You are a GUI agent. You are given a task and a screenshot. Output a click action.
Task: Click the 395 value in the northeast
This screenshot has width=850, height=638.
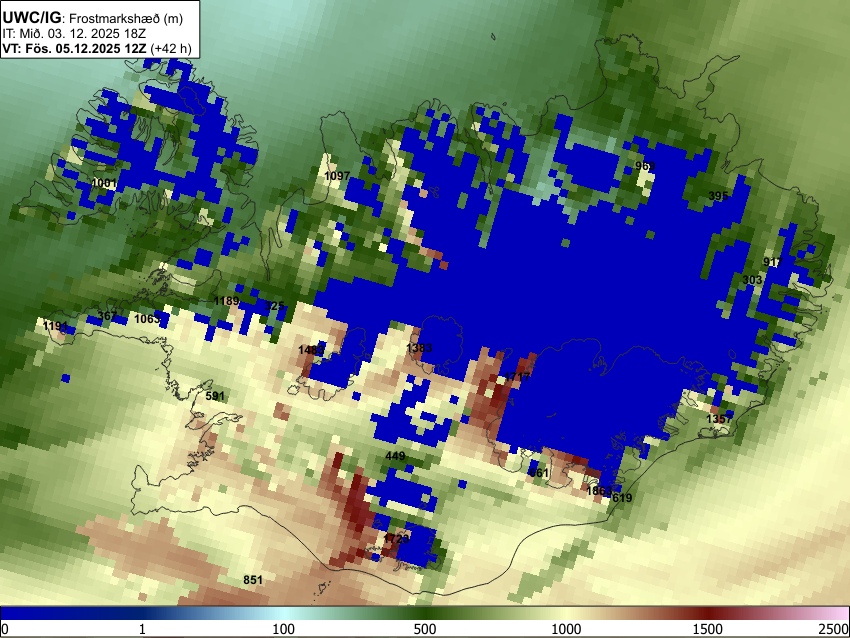coord(718,196)
